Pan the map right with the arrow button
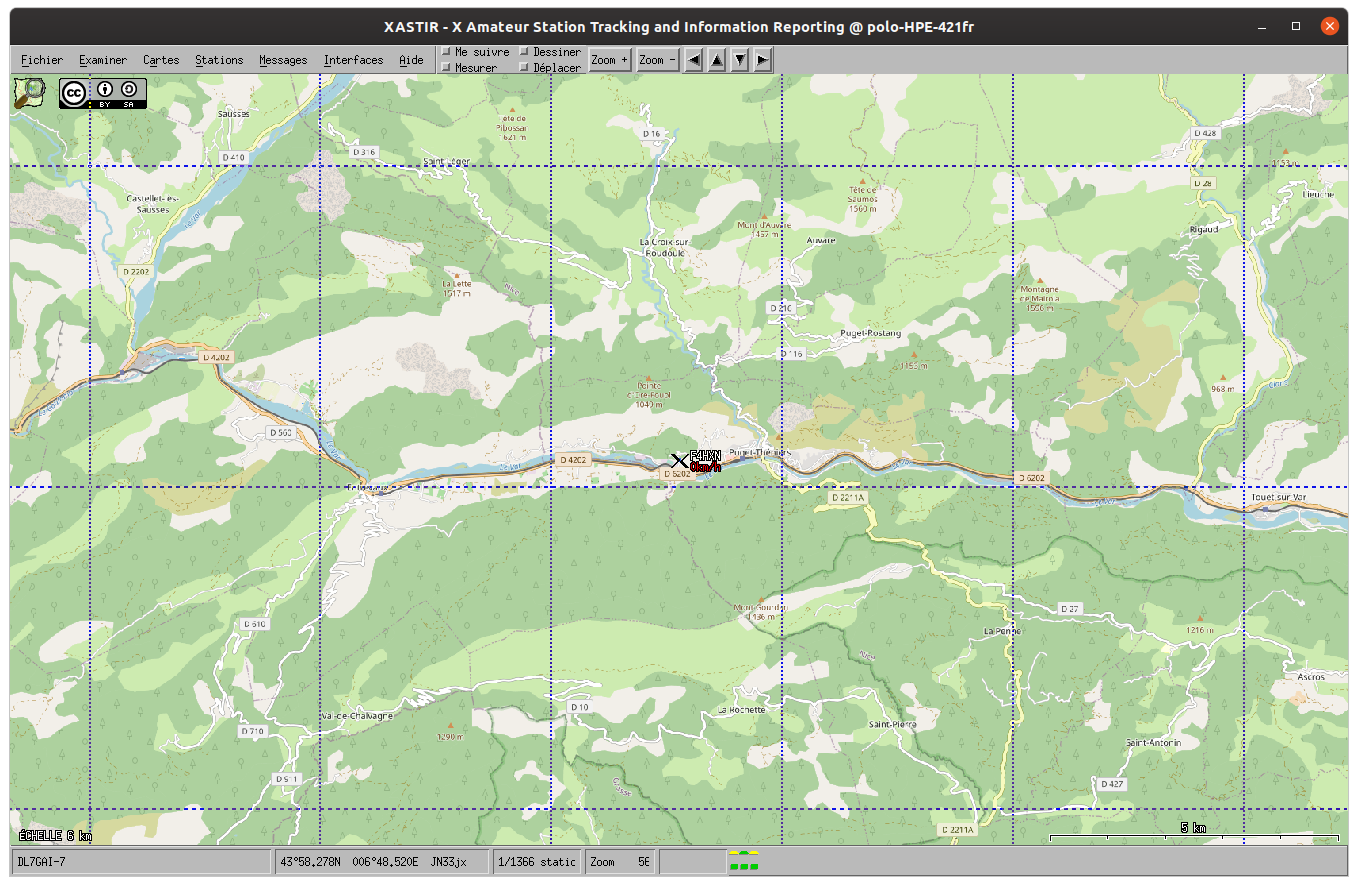This screenshot has height=886, width=1358. click(762, 60)
